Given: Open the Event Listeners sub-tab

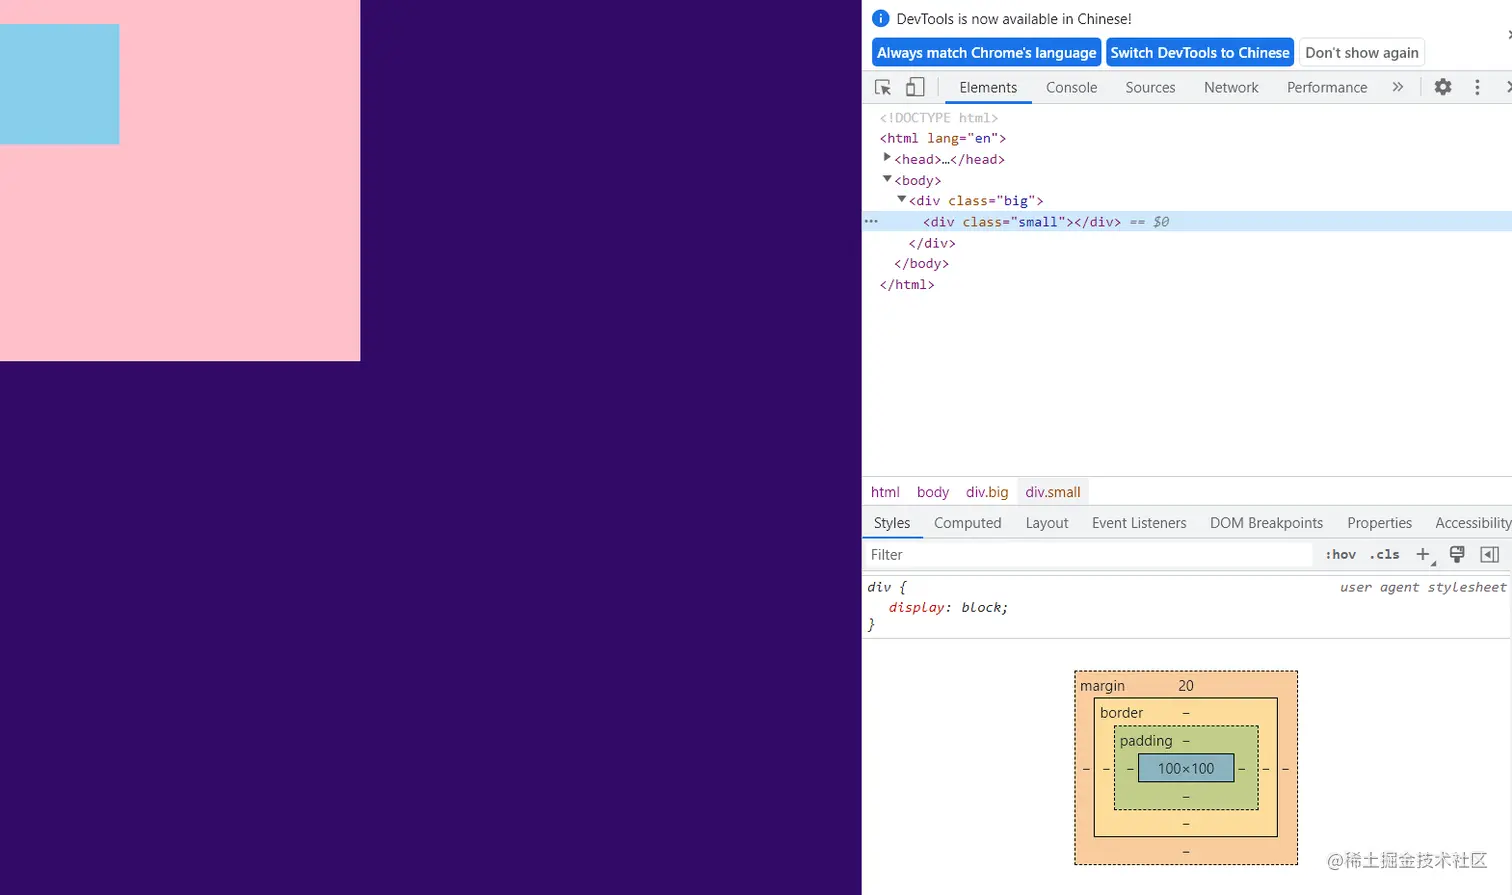Looking at the screenshot, I should (x=1139, y=523).
